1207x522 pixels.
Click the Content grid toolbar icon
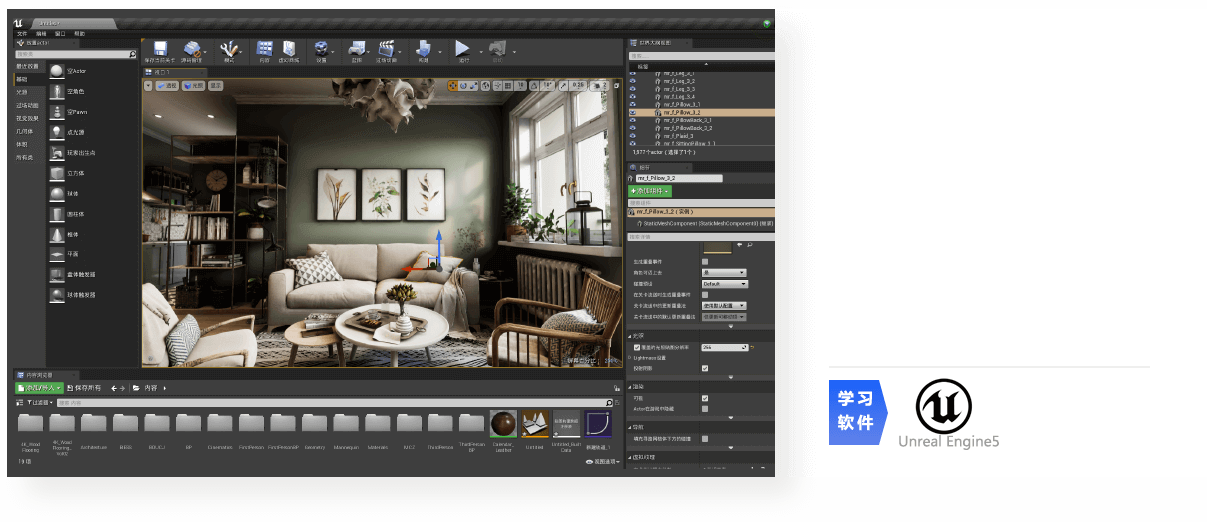tap(264, 49)
